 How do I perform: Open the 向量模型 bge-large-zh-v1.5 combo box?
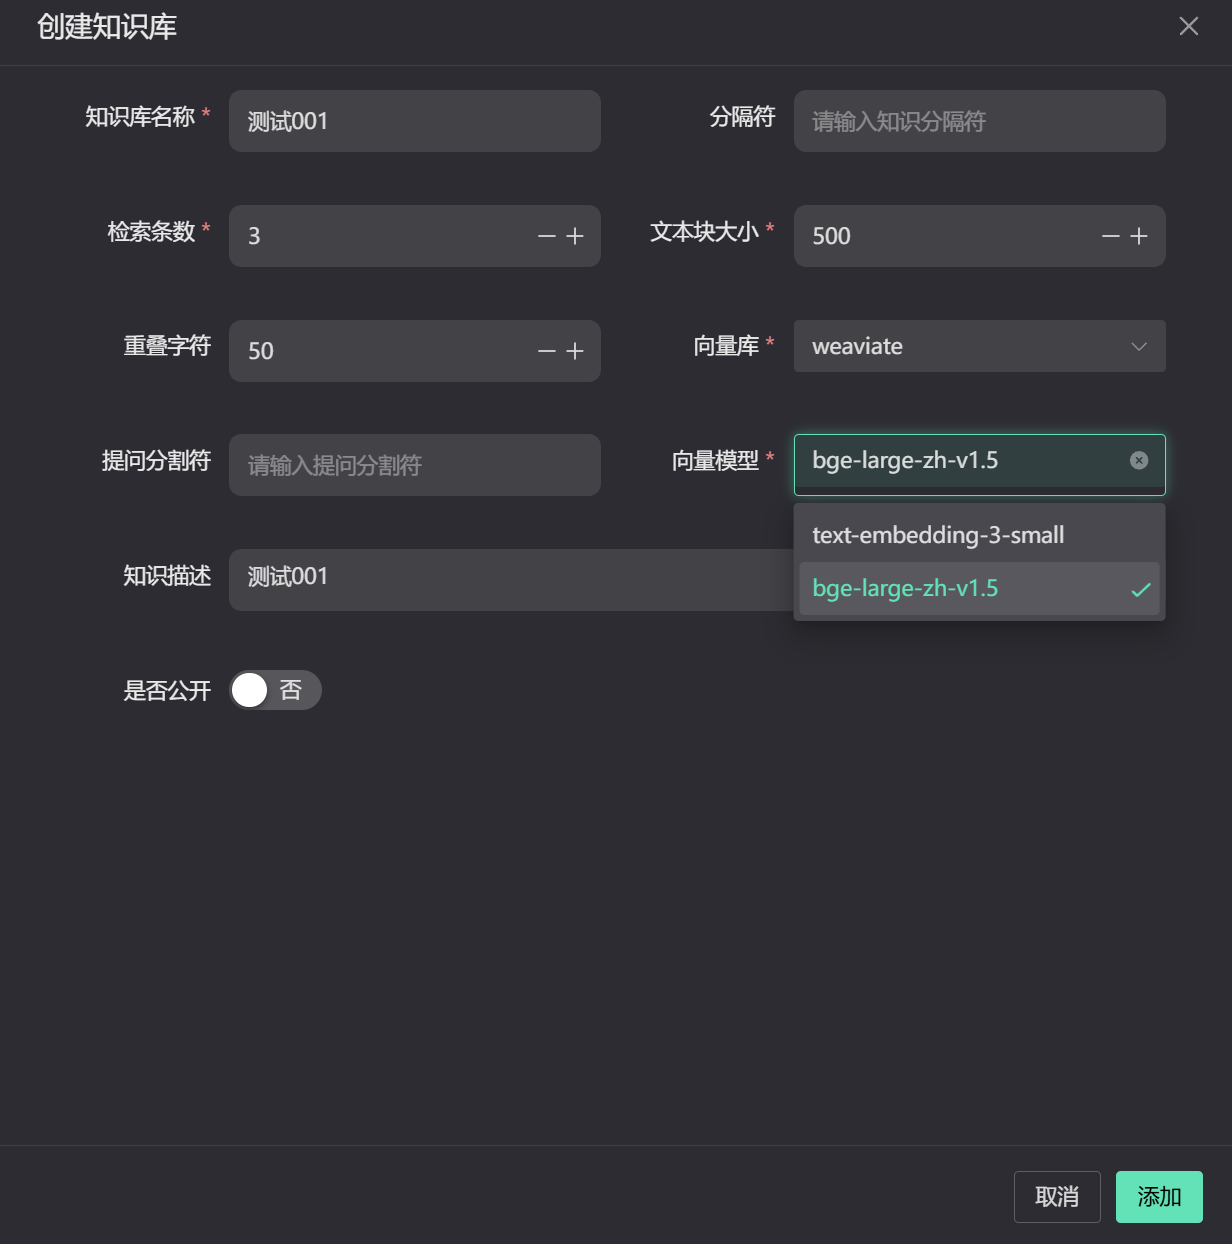point(980,465)
